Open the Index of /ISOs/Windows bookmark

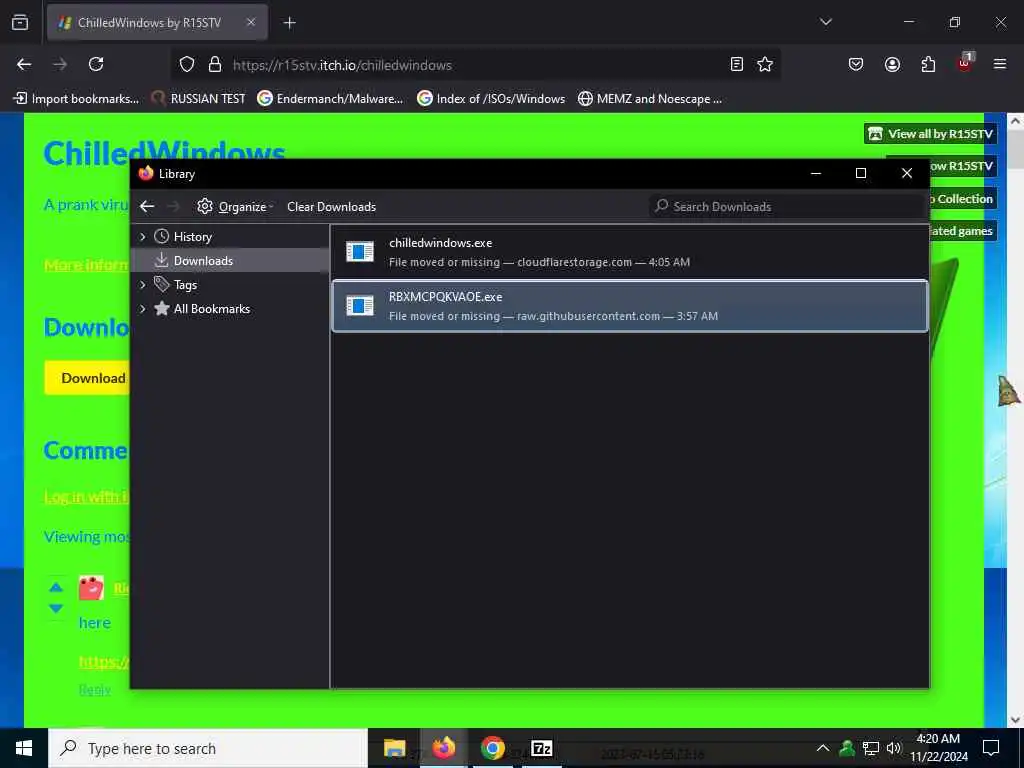(x=491, y=99)
